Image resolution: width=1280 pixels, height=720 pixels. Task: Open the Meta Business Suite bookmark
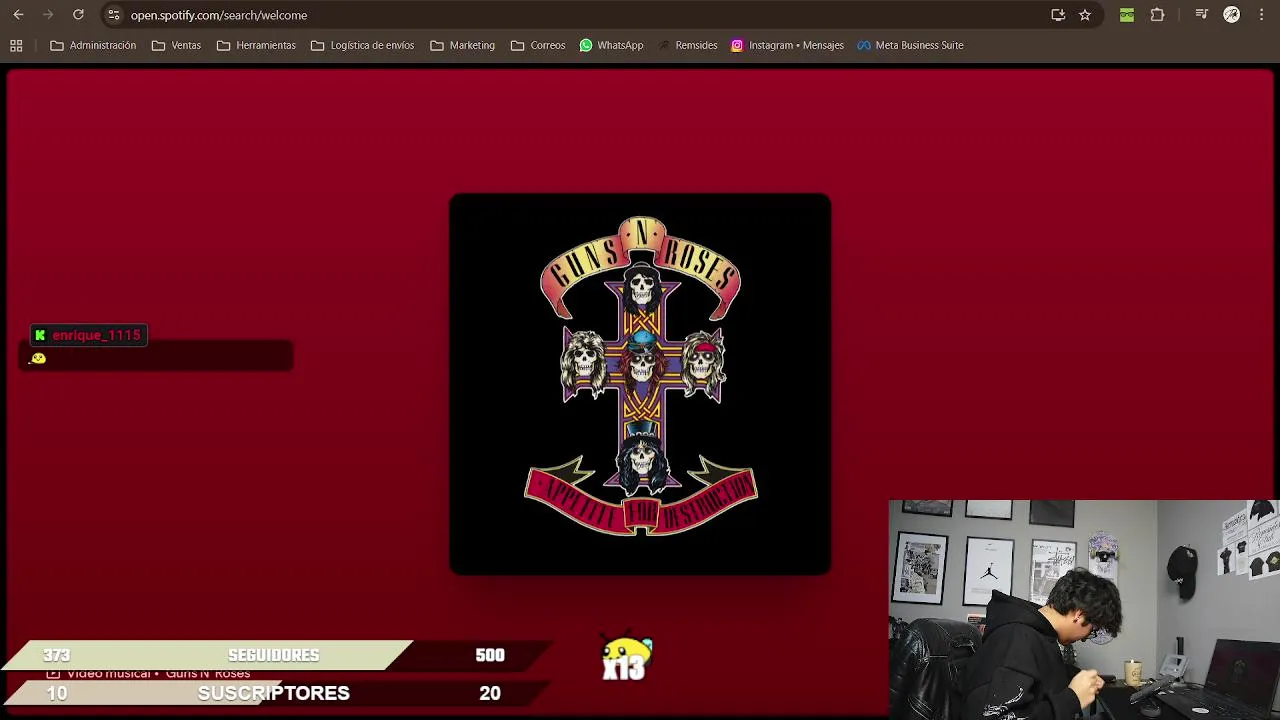click(x=910, y=45)
